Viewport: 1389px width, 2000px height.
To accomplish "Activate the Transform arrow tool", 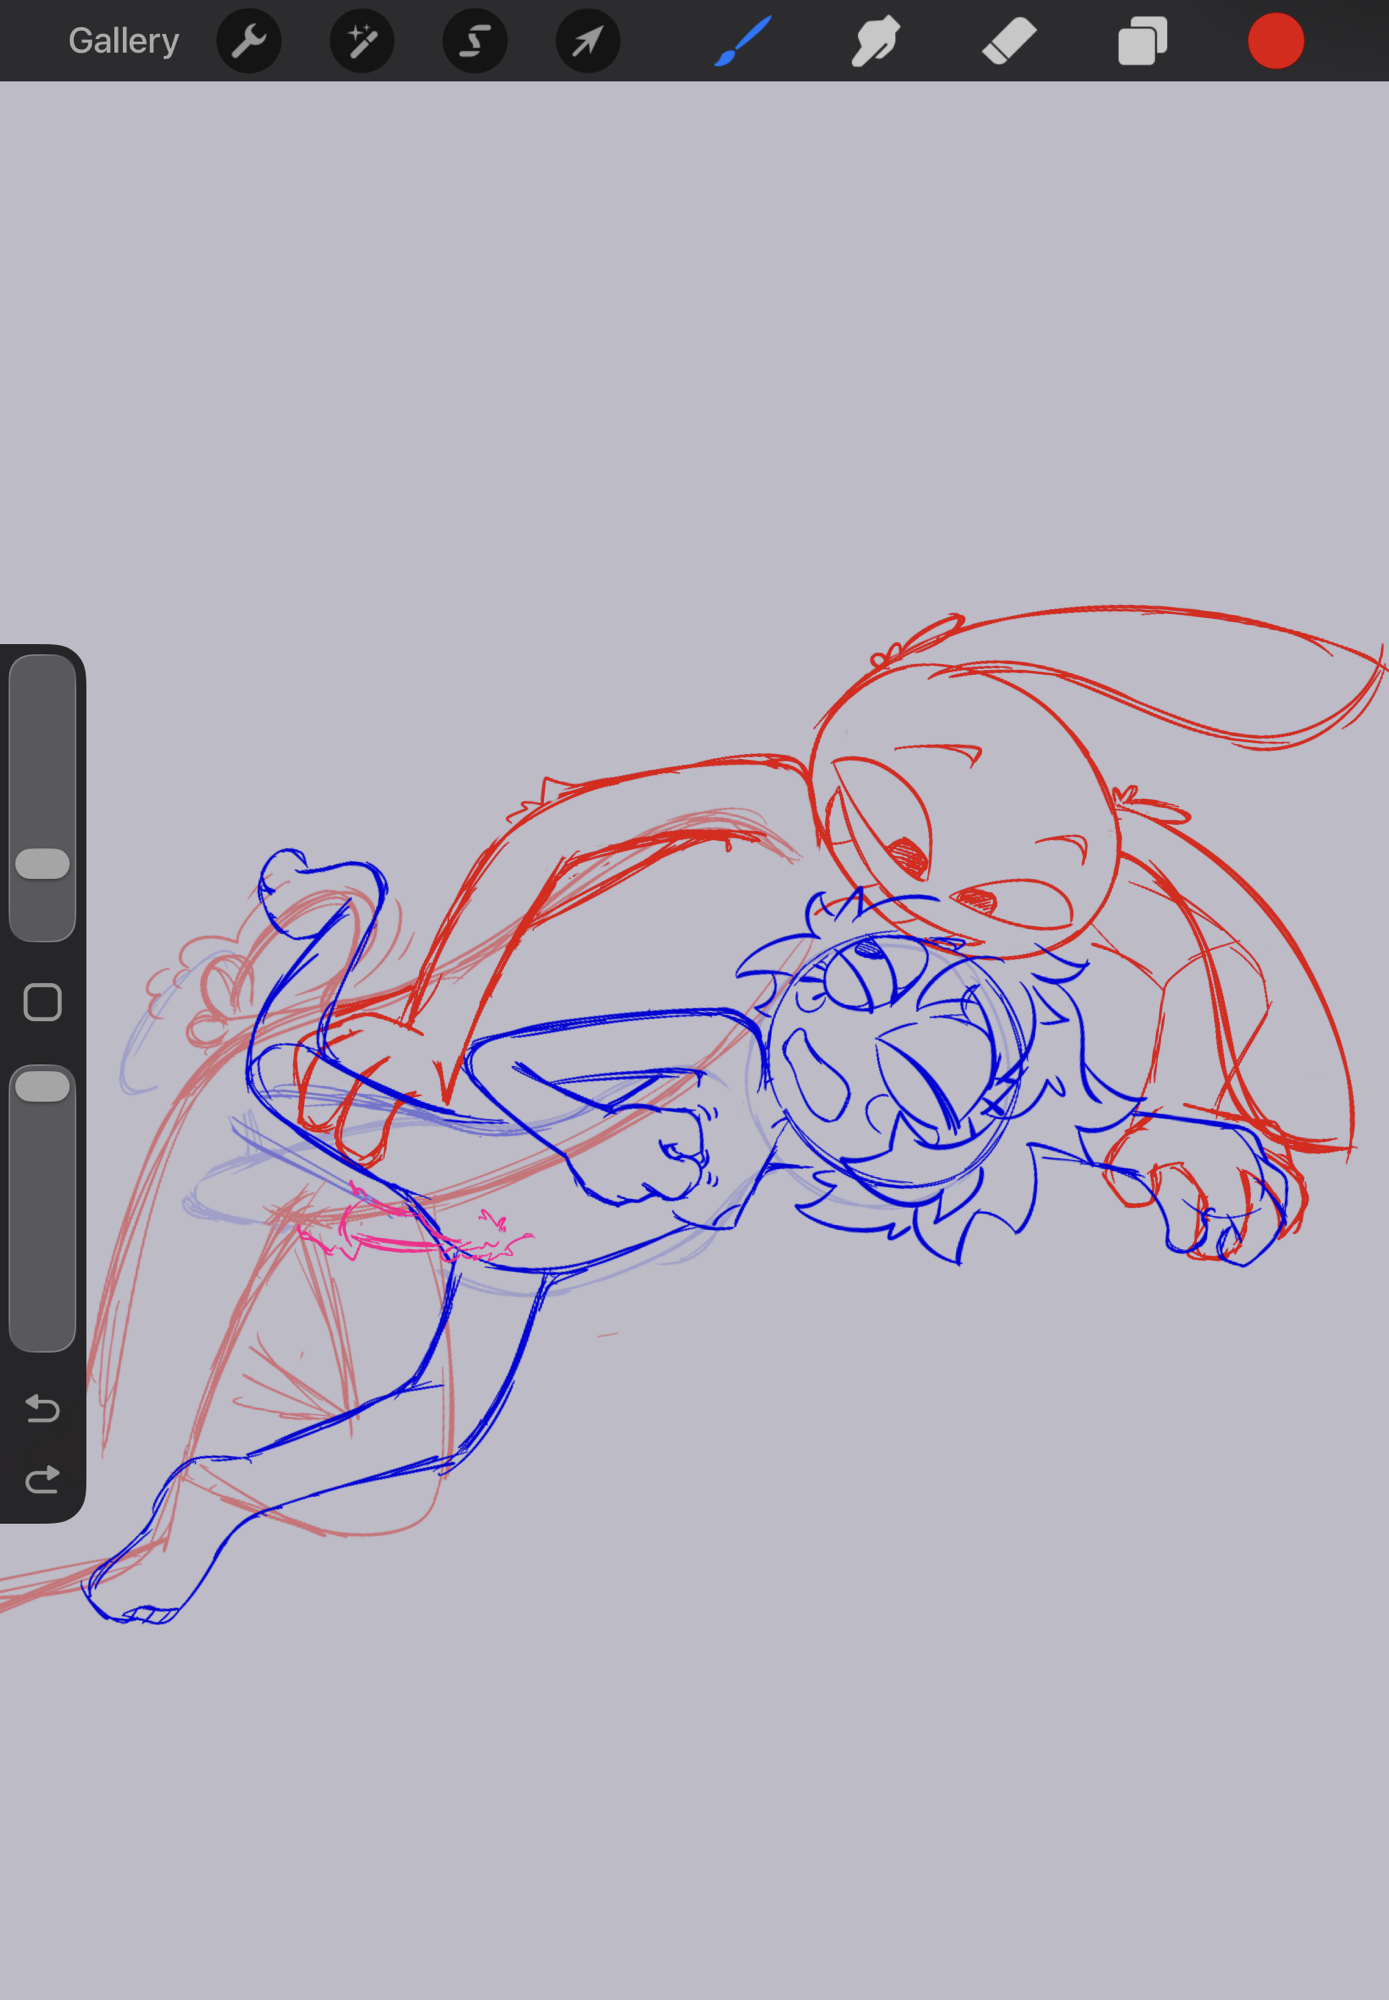I will 588,41.
